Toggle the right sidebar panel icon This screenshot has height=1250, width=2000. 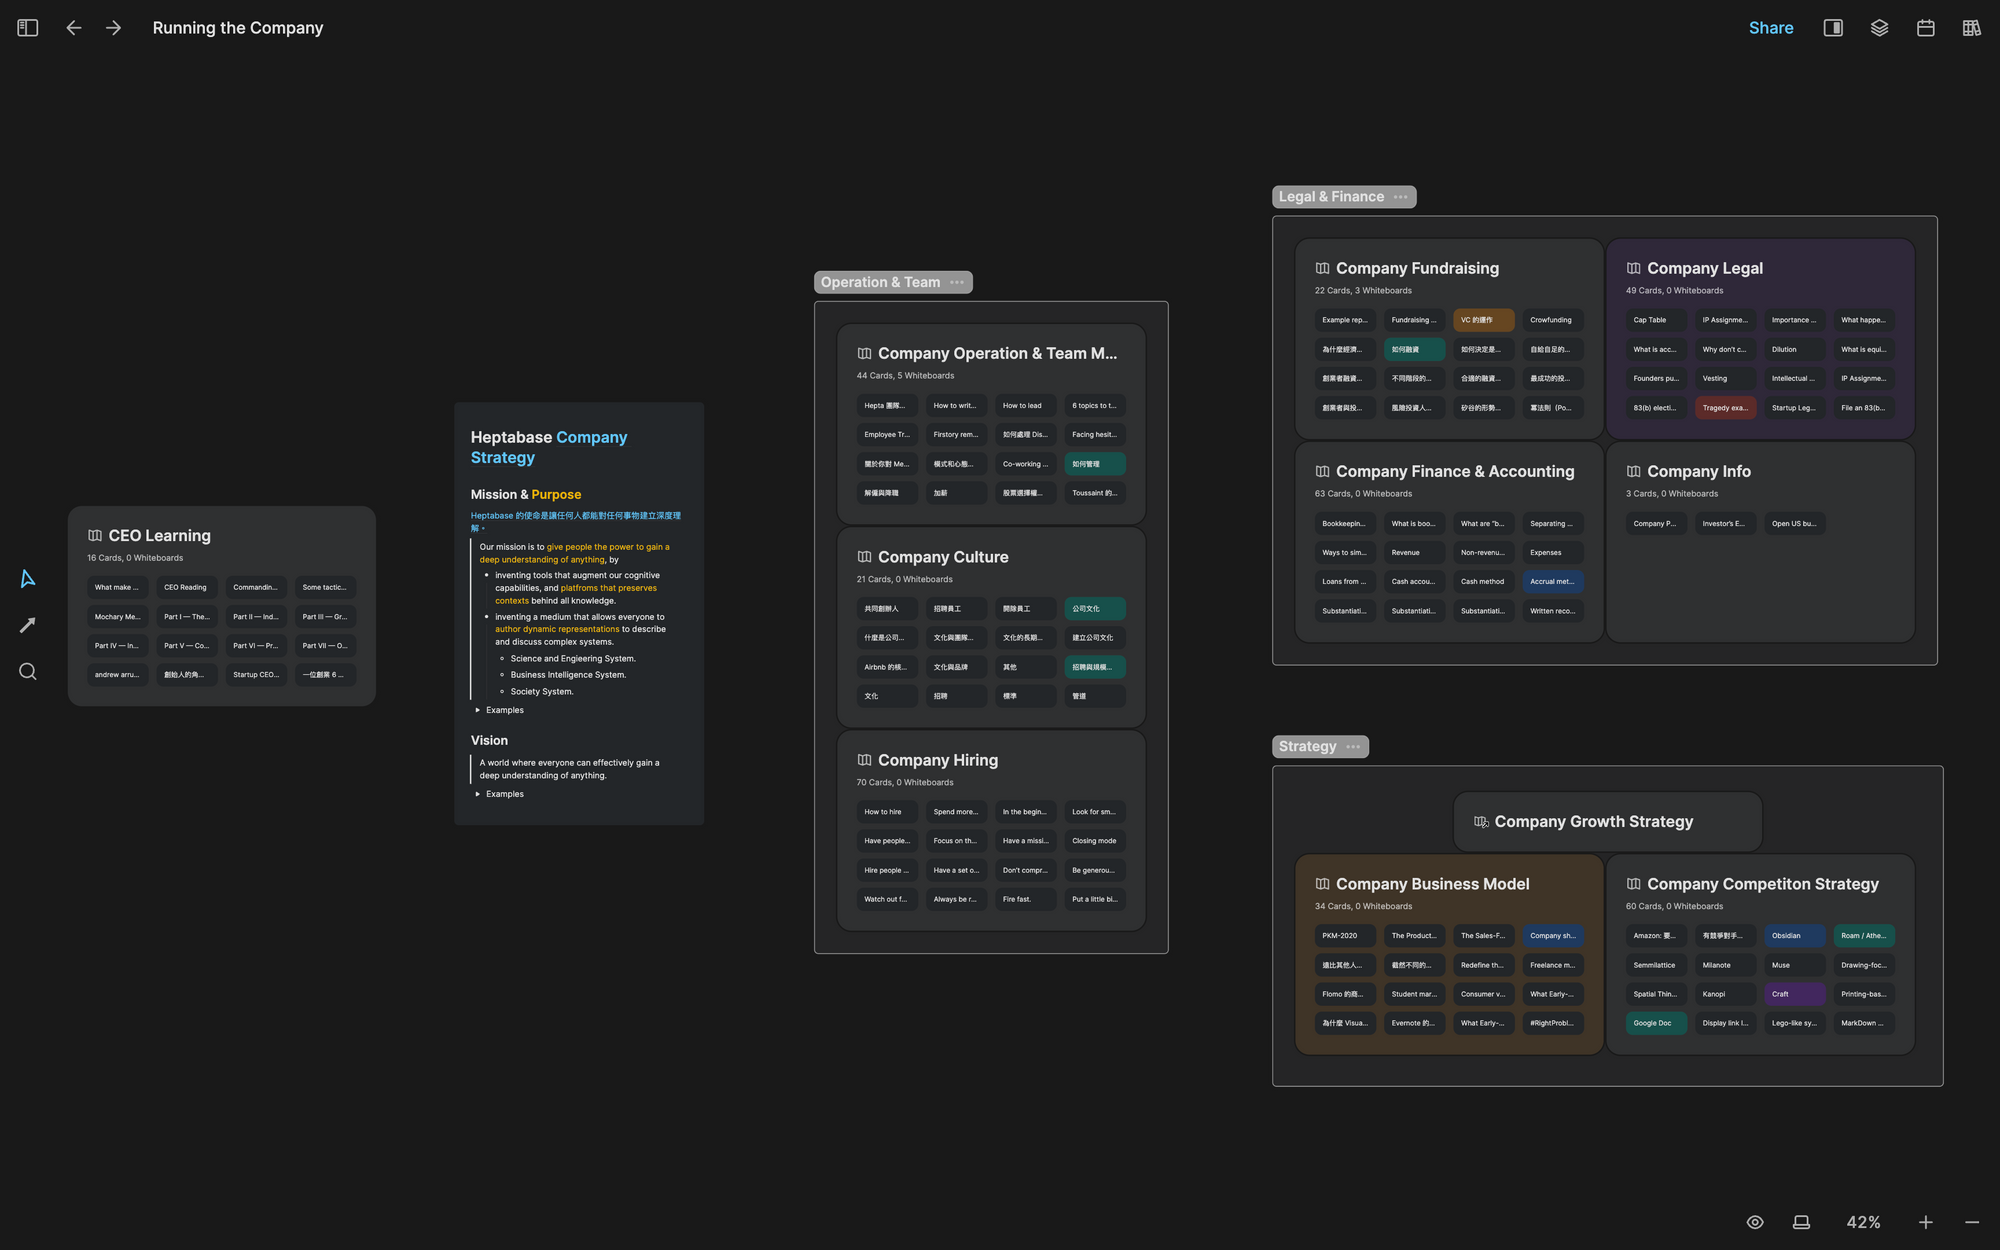click(x=1833, y=28)
